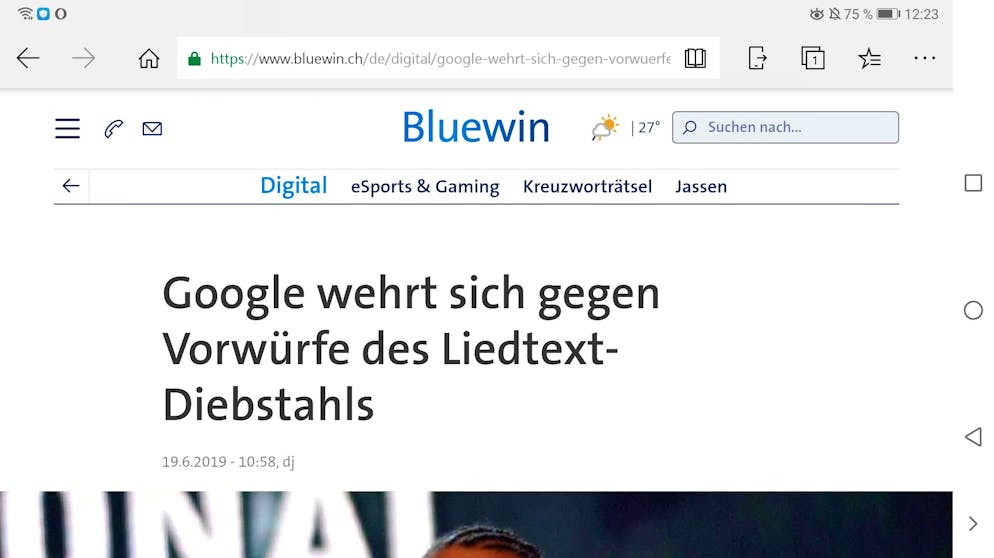The image size is (994, 558).
Task: Click the back arrow in category bar
Action: tap(71, 186)
